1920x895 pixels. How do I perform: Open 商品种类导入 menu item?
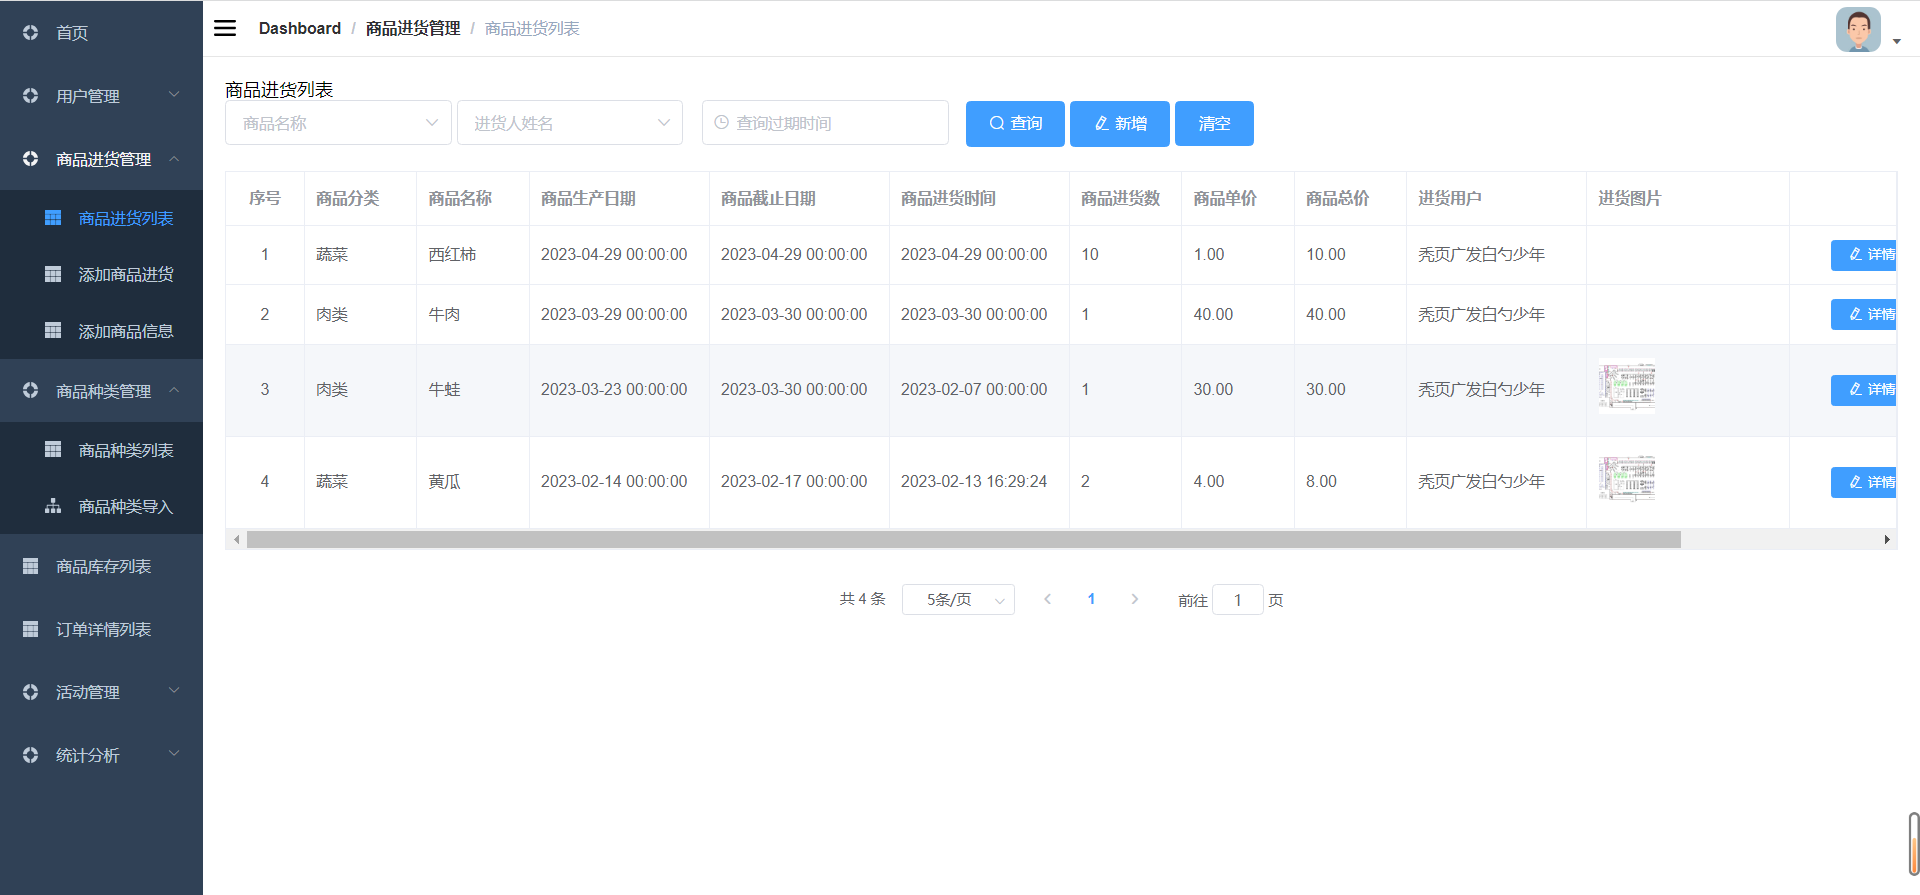[x=101, y=506]
